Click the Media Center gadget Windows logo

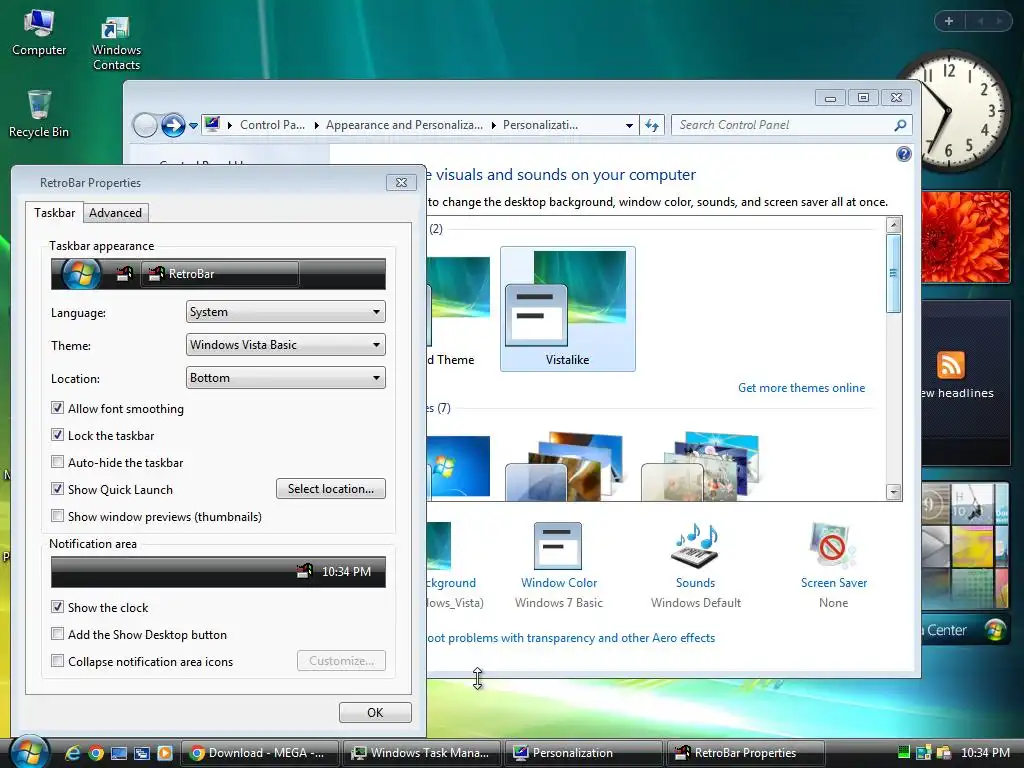[995, 630]
